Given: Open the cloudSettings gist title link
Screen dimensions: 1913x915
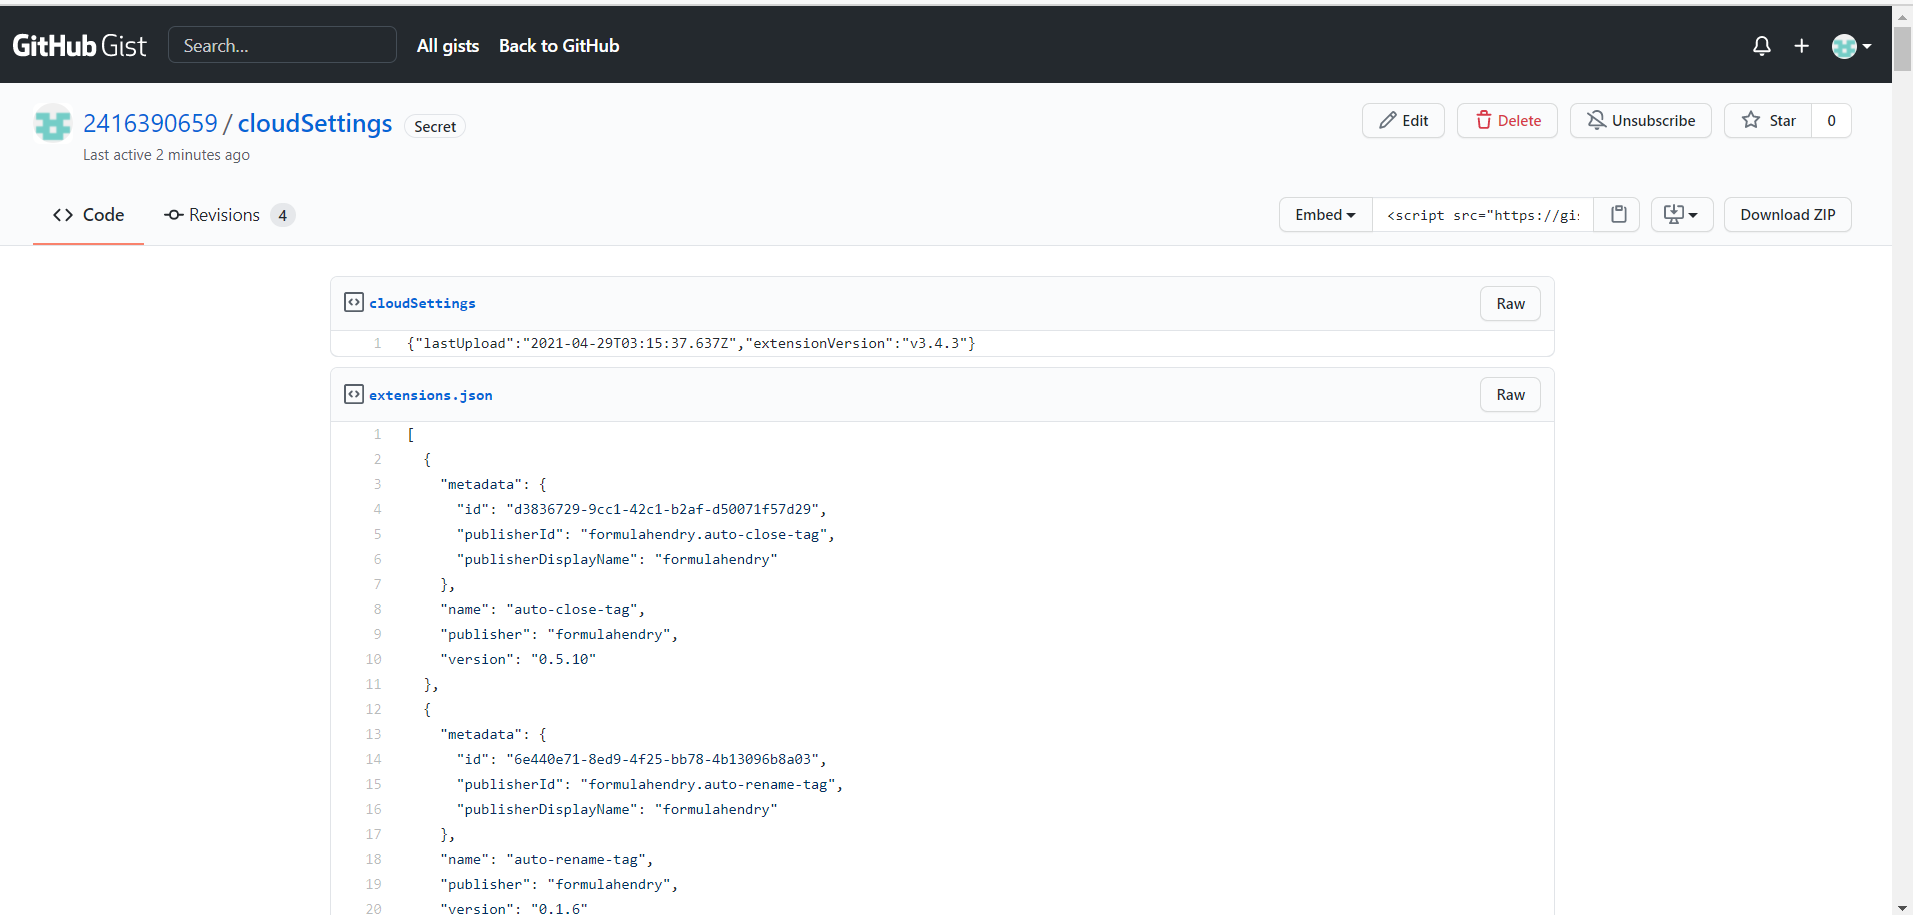Looking at the screenshot, I should [315, 123].
